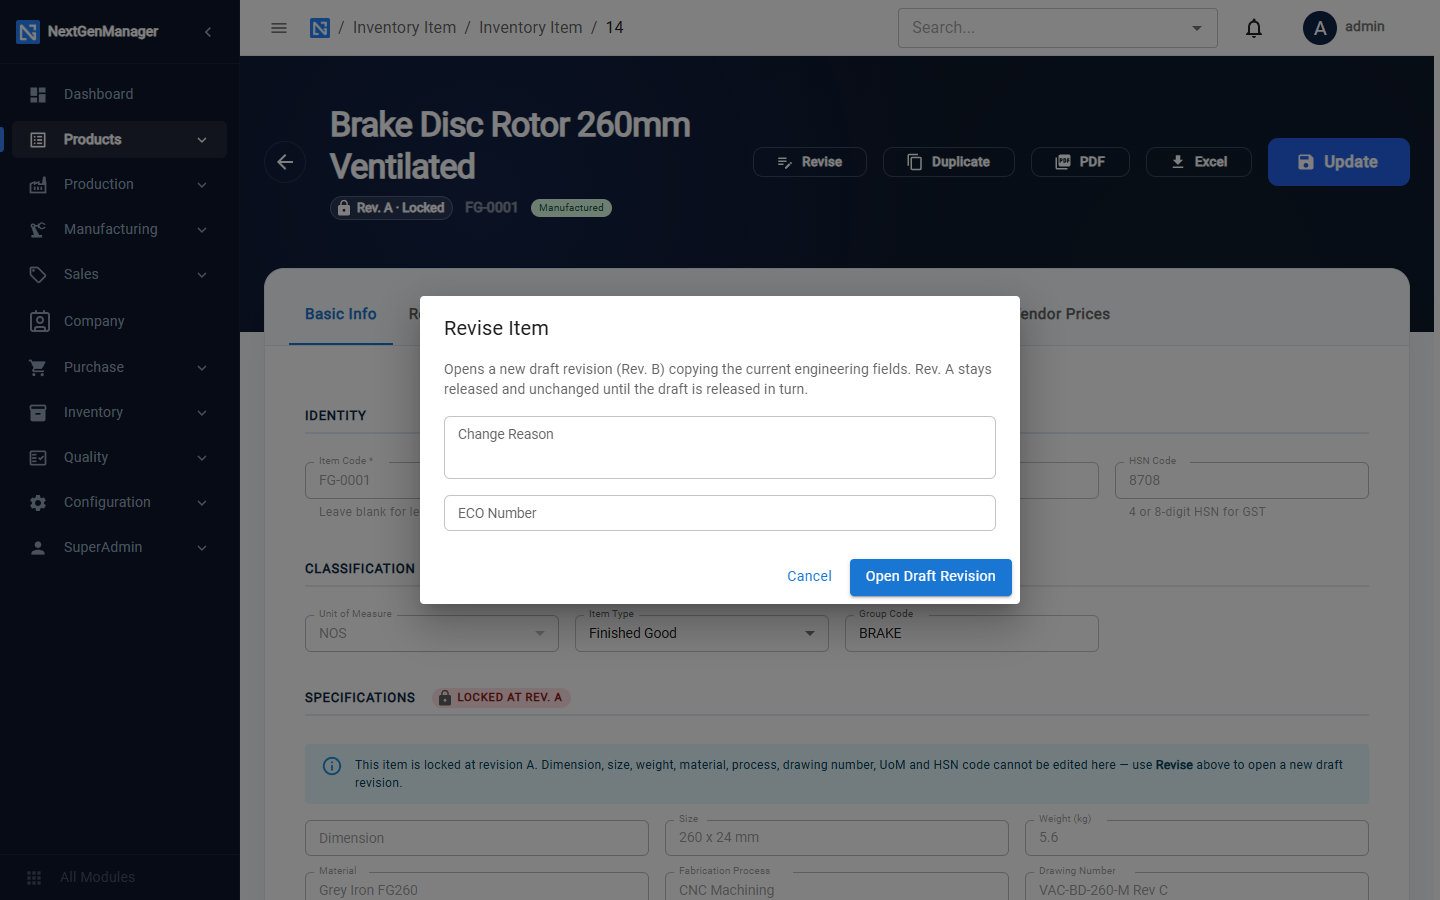Download item as Excel
This screenshot has height=900, width=1440.
pos(1199,162)
